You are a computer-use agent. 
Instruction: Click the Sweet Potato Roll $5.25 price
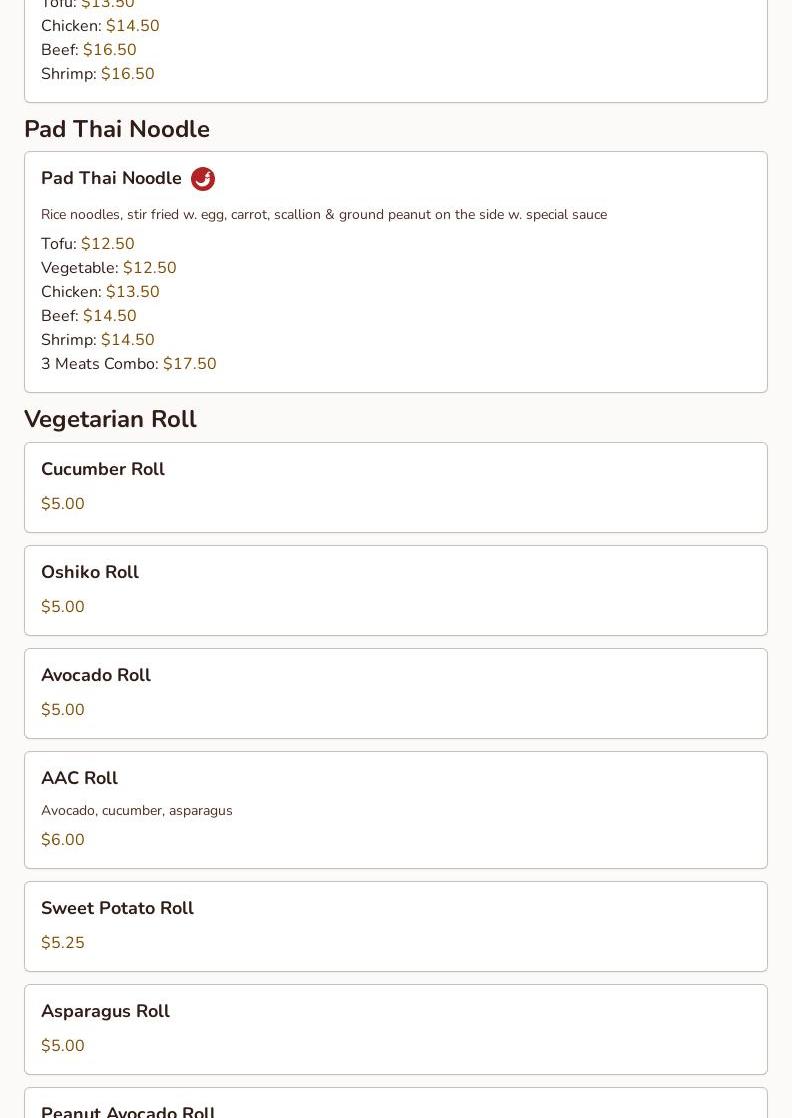pyautogui.click(x=63, y=943)
